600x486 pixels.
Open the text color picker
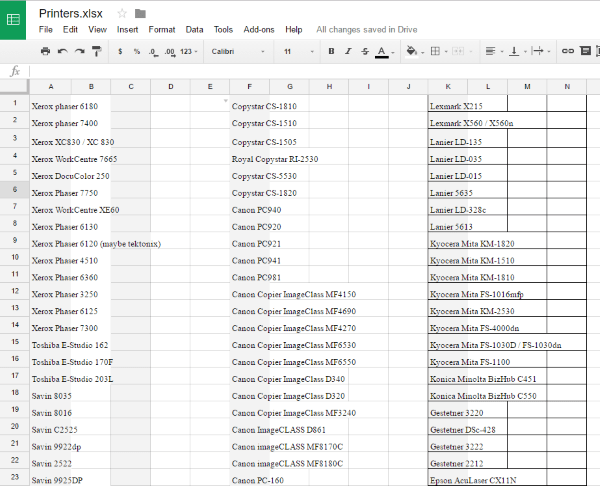coord(382,50)
